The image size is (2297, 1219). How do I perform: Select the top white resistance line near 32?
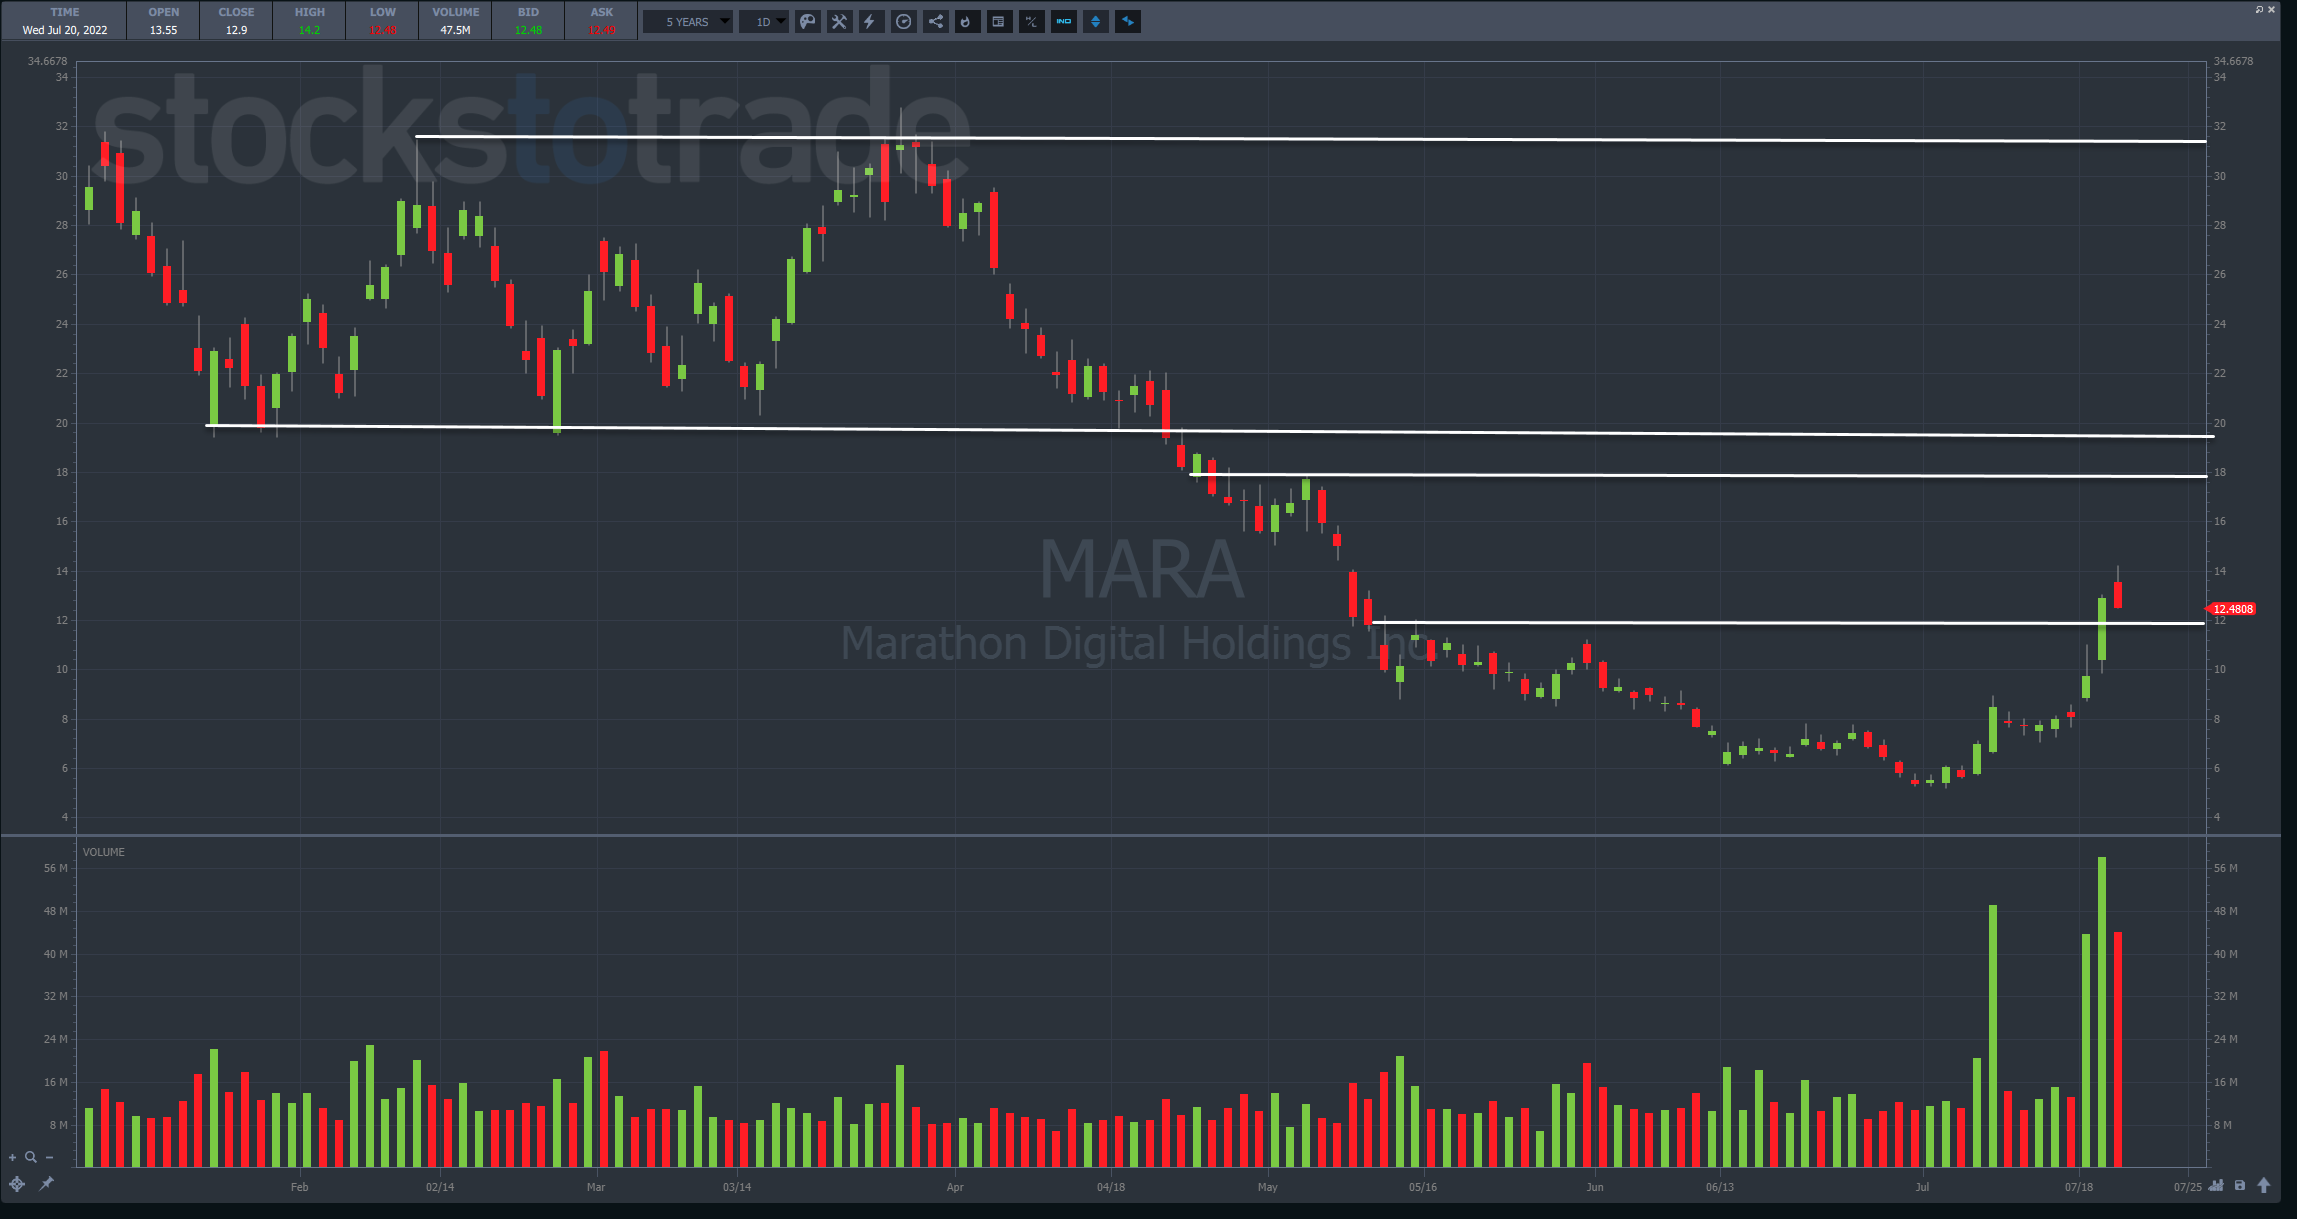[1310, 139]
